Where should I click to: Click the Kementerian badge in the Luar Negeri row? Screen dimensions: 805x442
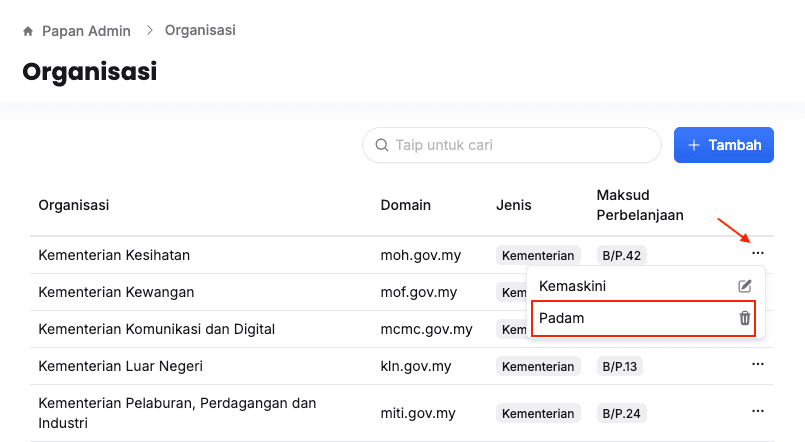tap(538, 366)
